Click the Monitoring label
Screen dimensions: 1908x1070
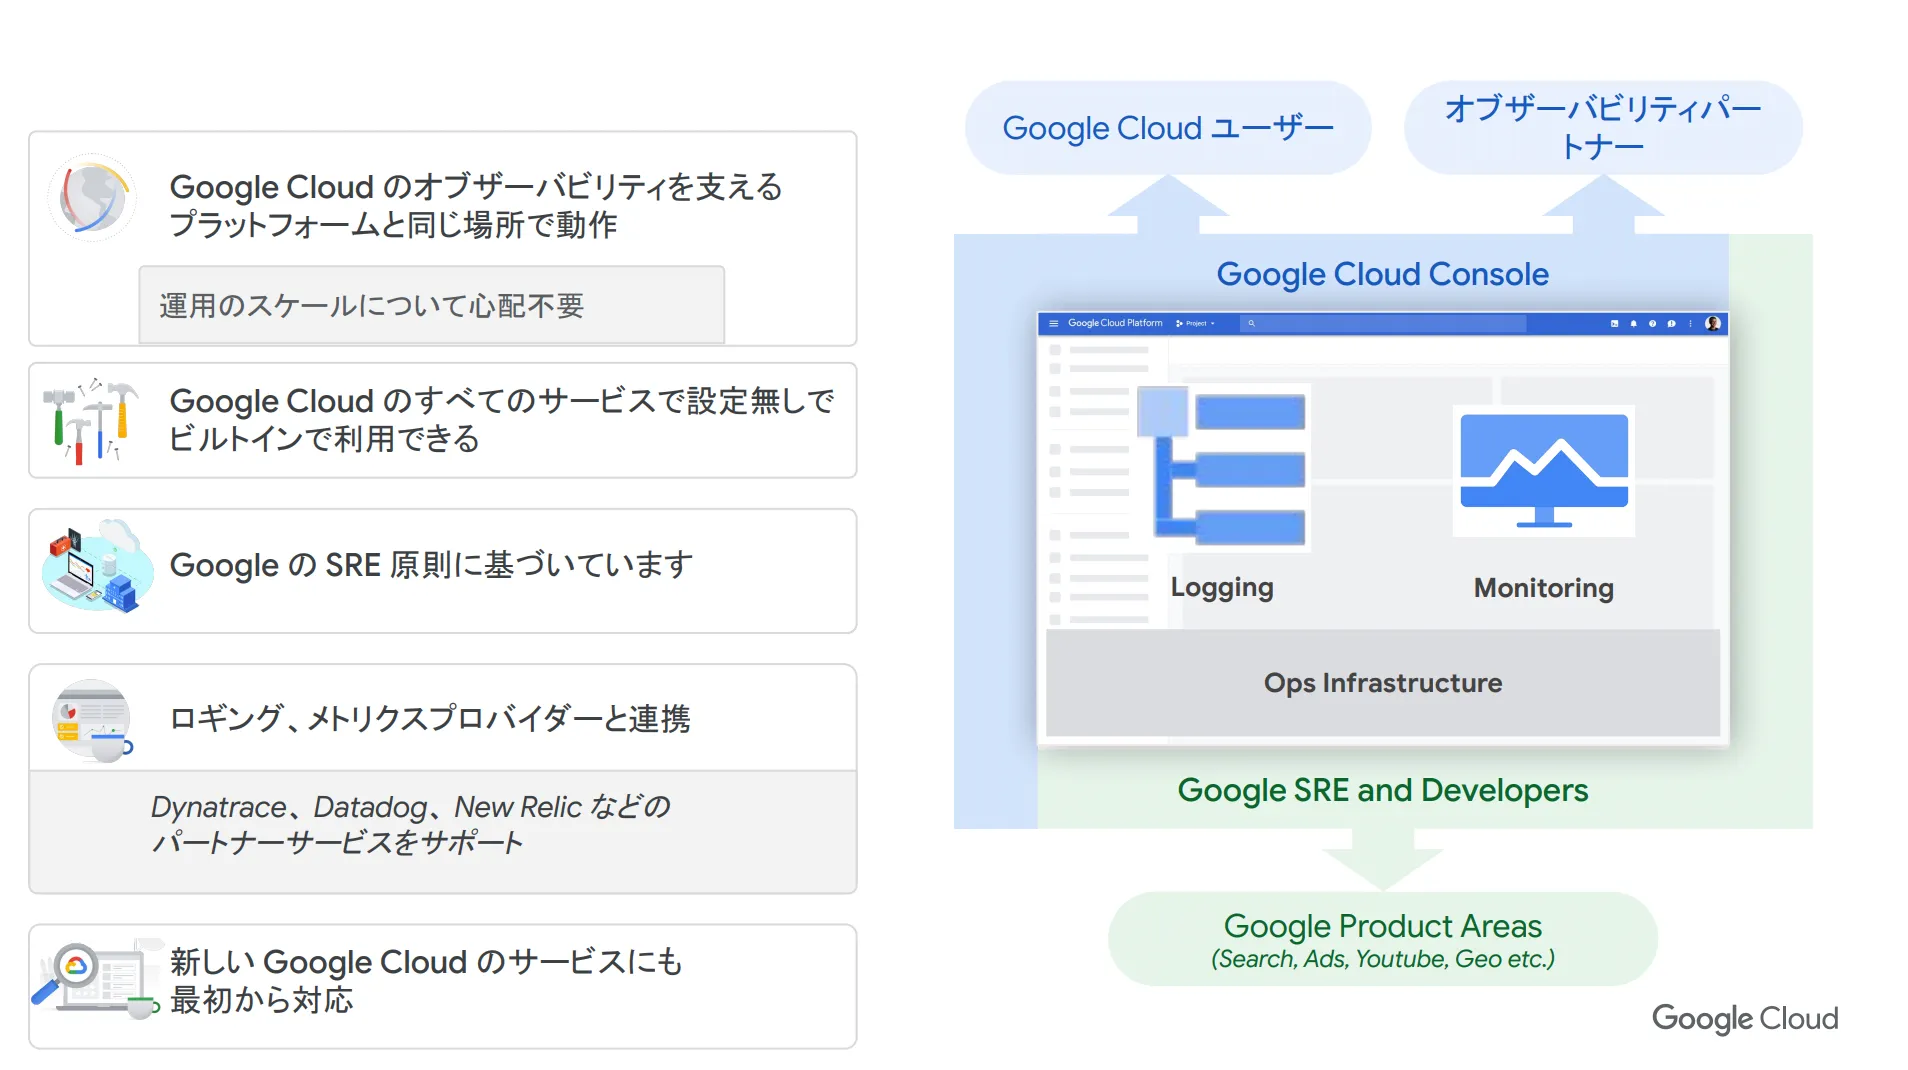coord(1544,588)
